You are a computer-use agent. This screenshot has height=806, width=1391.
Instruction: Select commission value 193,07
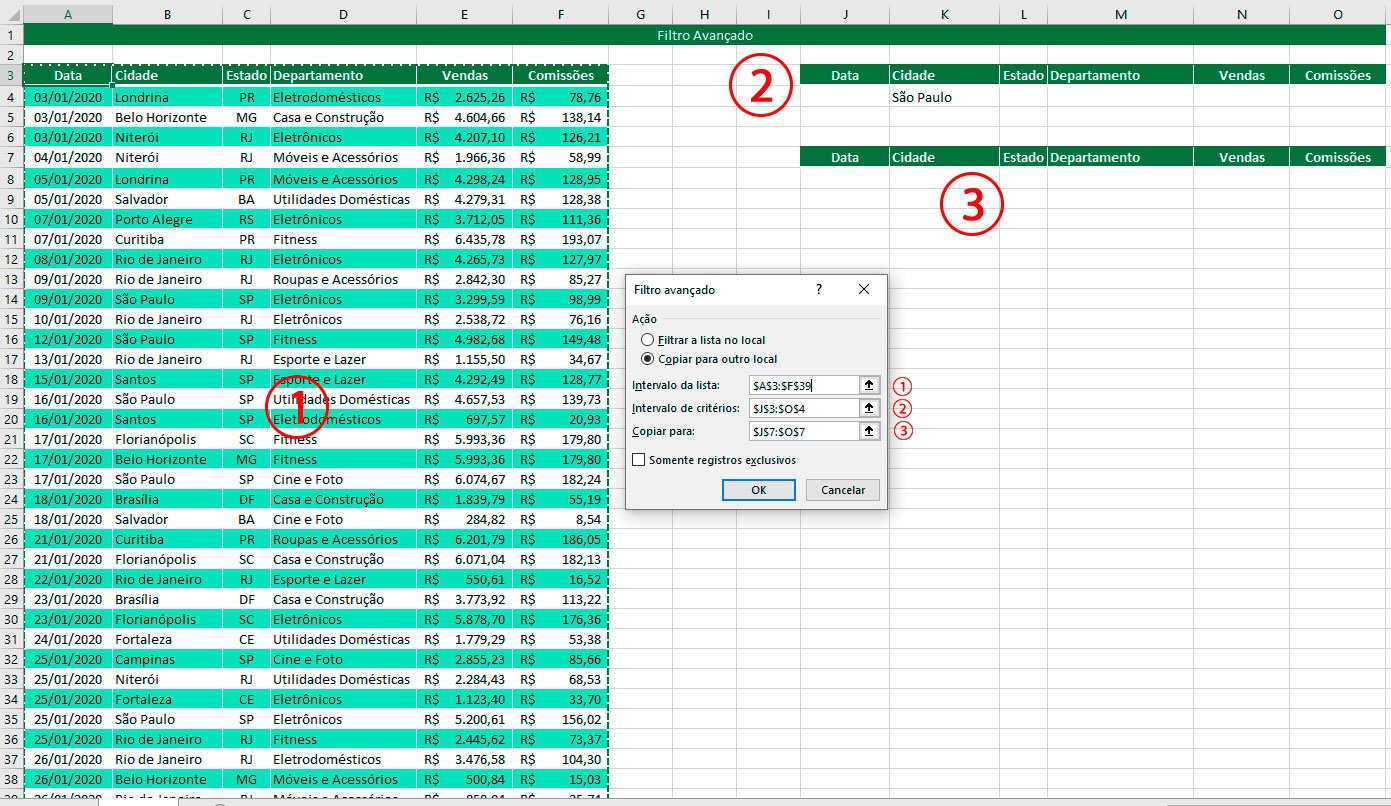click(x=560, y=239)
